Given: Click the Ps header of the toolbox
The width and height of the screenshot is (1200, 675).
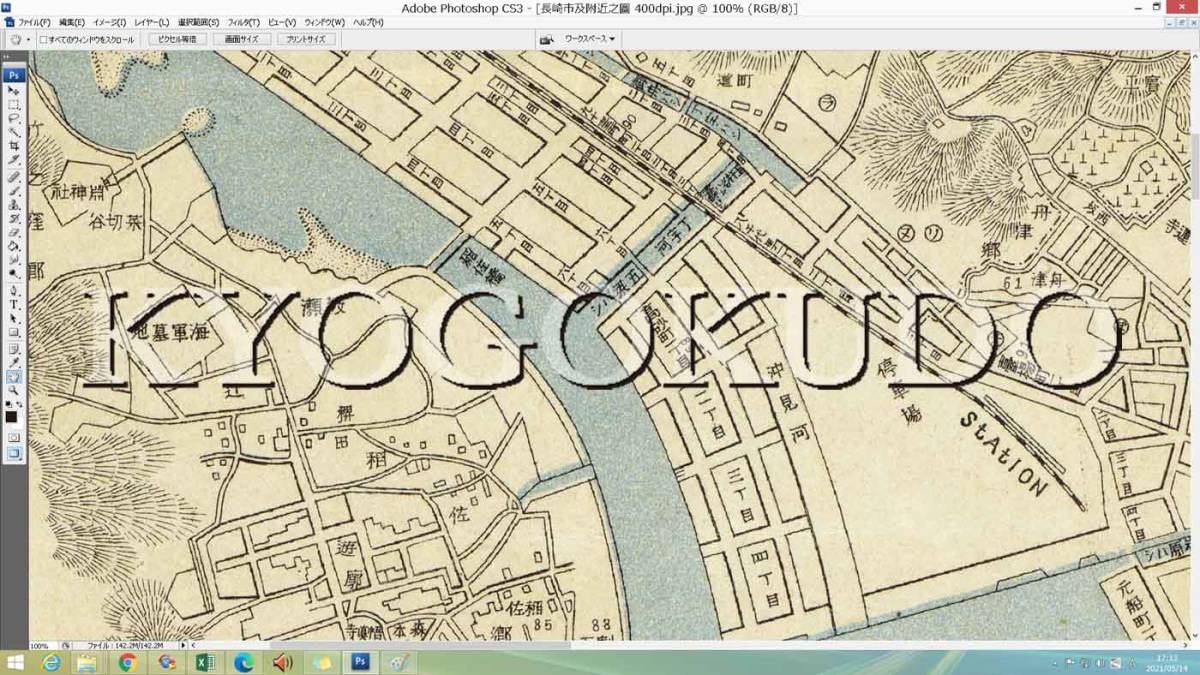Looking at the screenshot, I should [x=15, y=75].
